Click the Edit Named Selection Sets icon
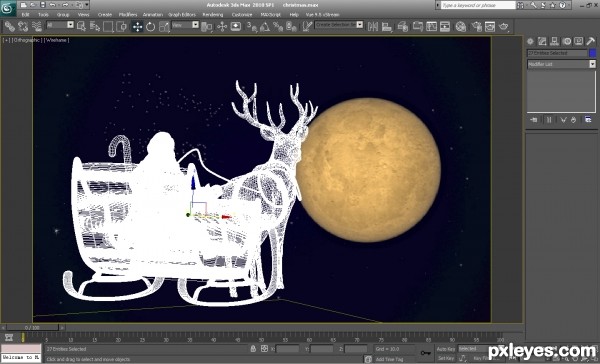 tap(307, 26)
